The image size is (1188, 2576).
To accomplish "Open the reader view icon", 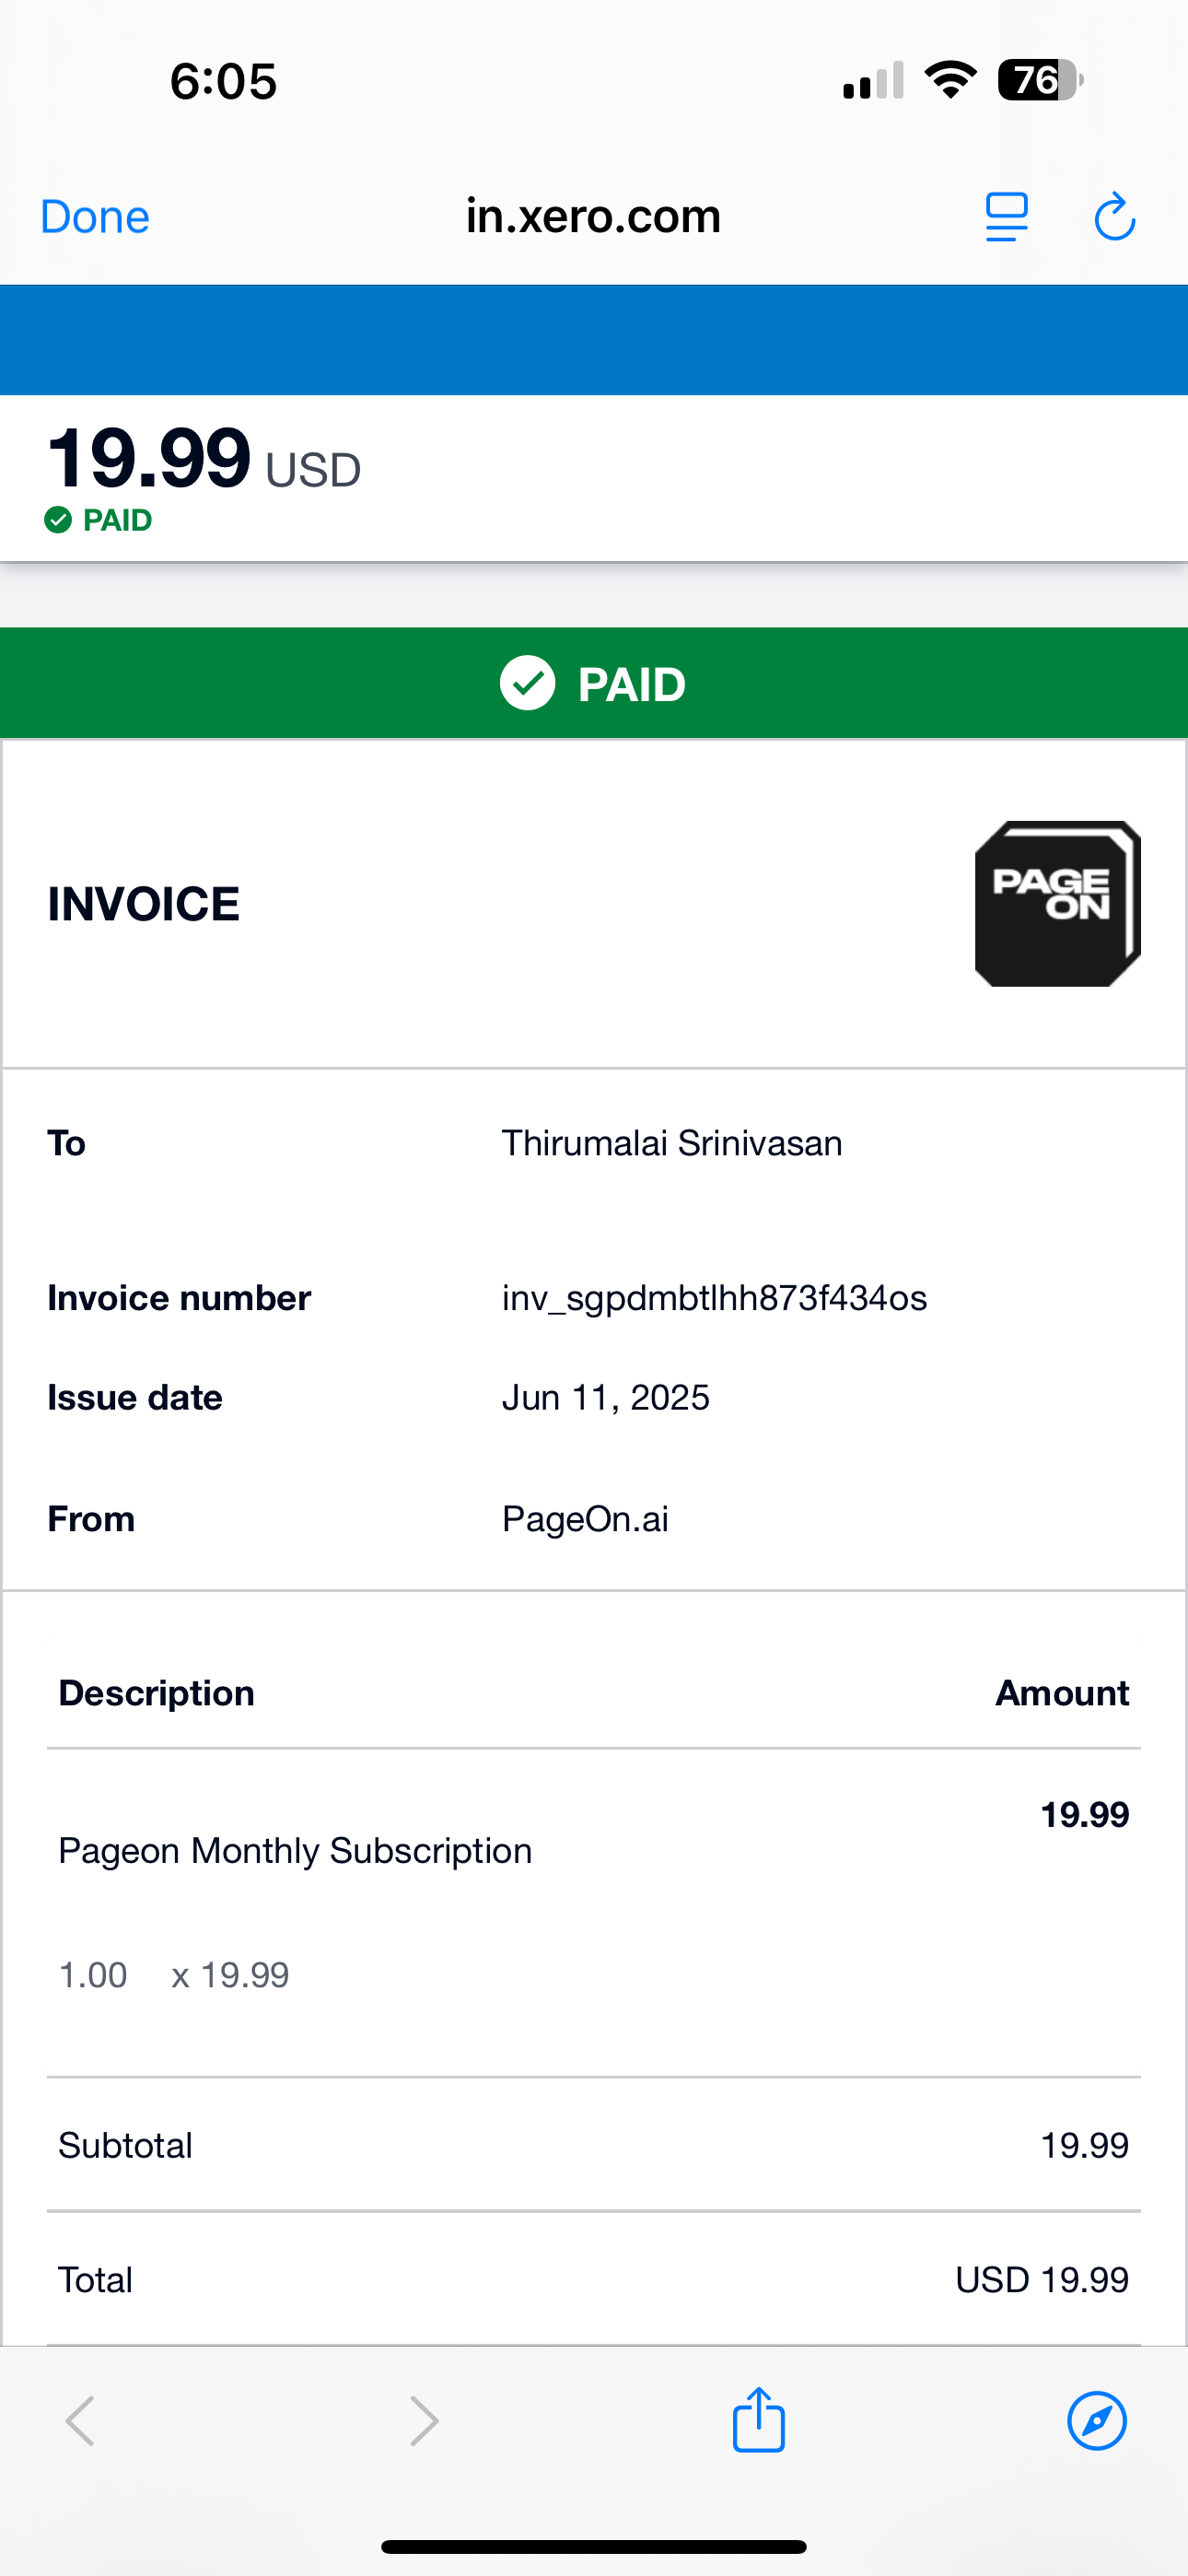I will click(x=1006, y=217).
